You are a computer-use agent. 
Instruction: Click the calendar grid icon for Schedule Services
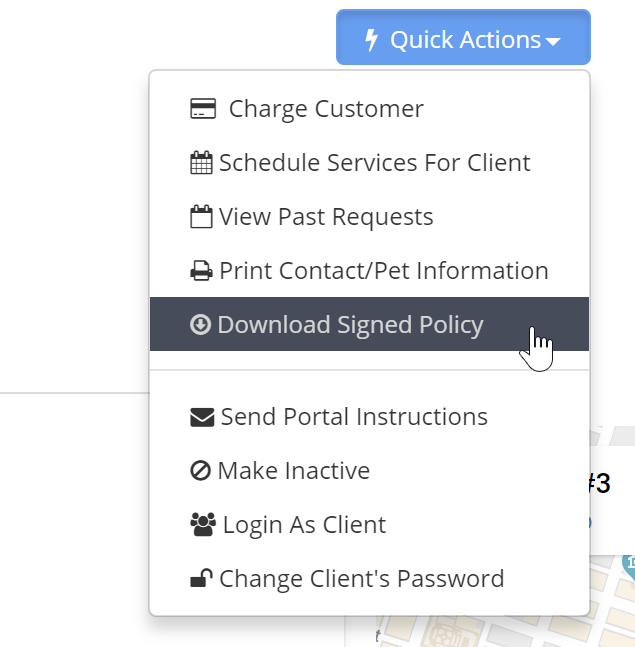(x=201, y=163)
